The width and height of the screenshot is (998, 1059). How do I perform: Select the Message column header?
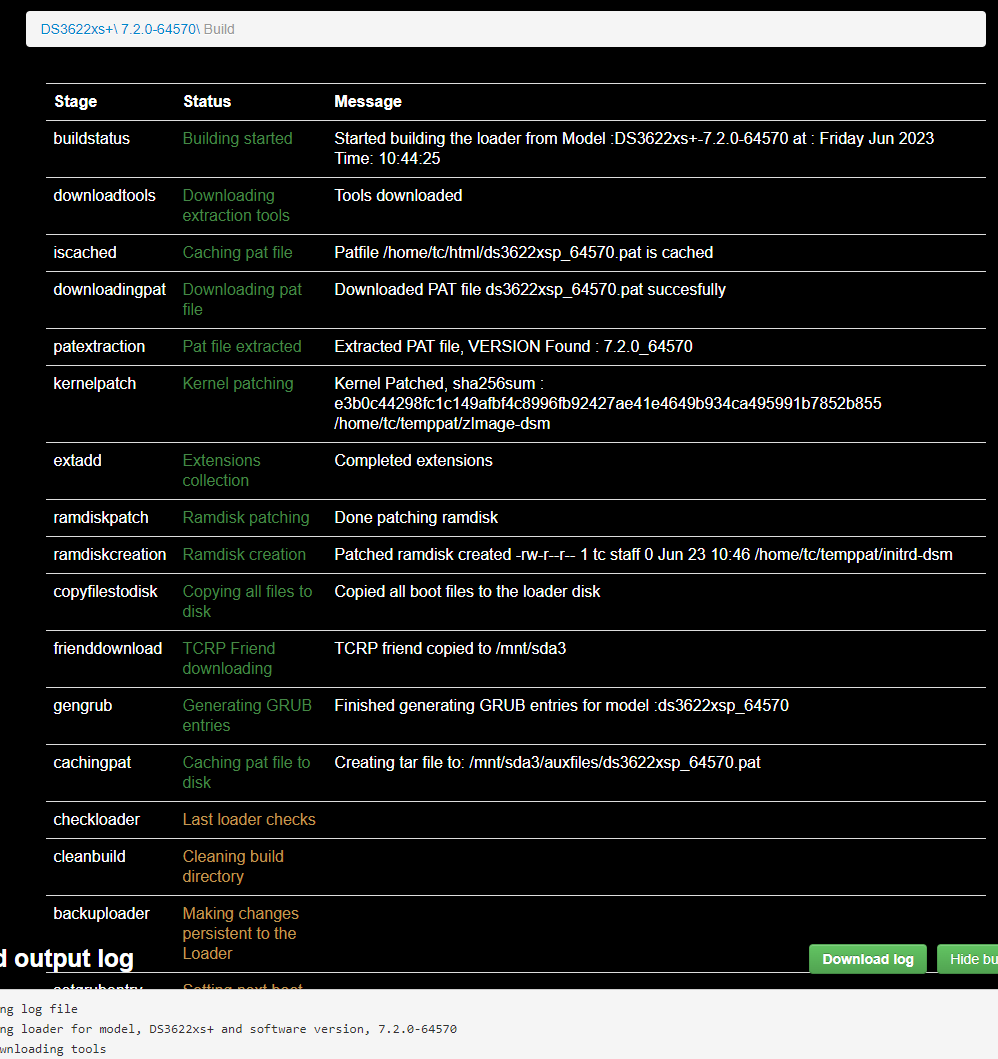pos(368,101)
